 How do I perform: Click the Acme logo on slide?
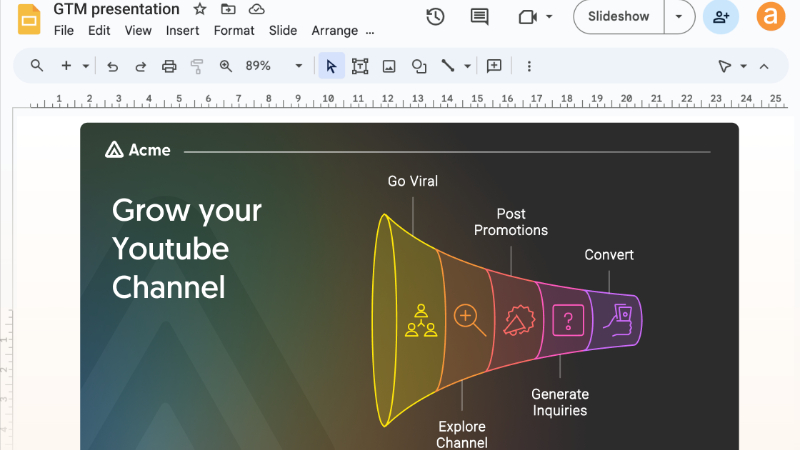[x=137, y=149]
